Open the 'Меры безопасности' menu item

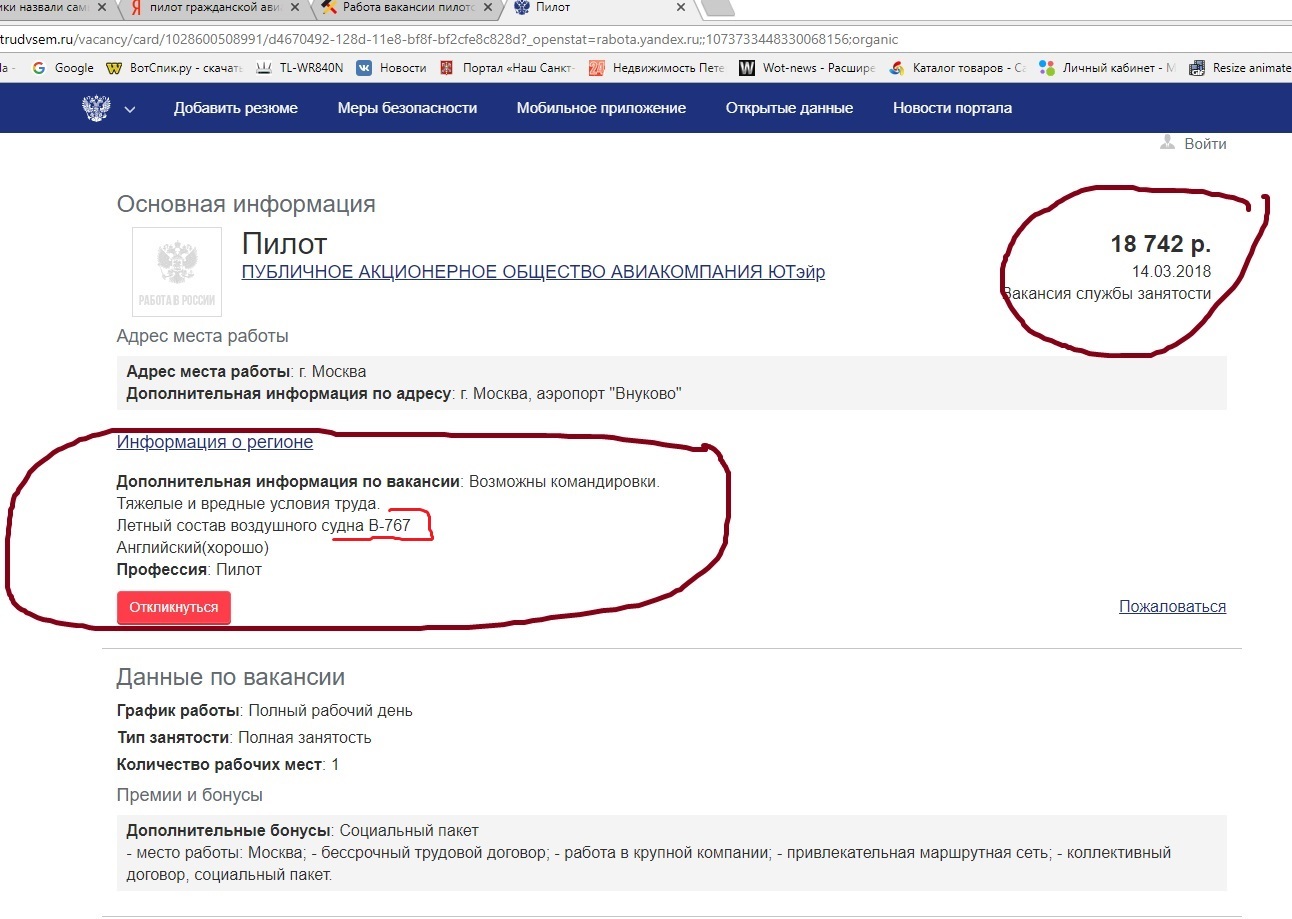[x=407, y=108]
